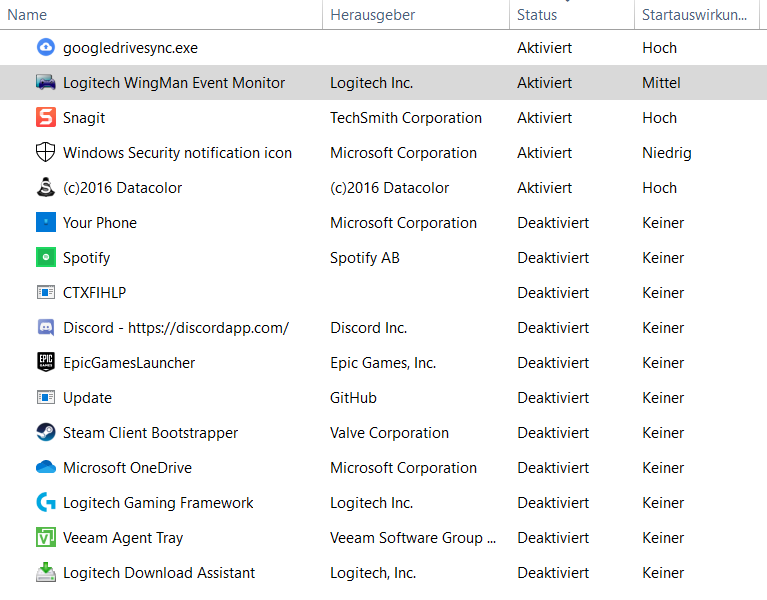The image size is (767, 600).
Task: Click the Windows Security shield icon
Action: (x=45, y=153)
